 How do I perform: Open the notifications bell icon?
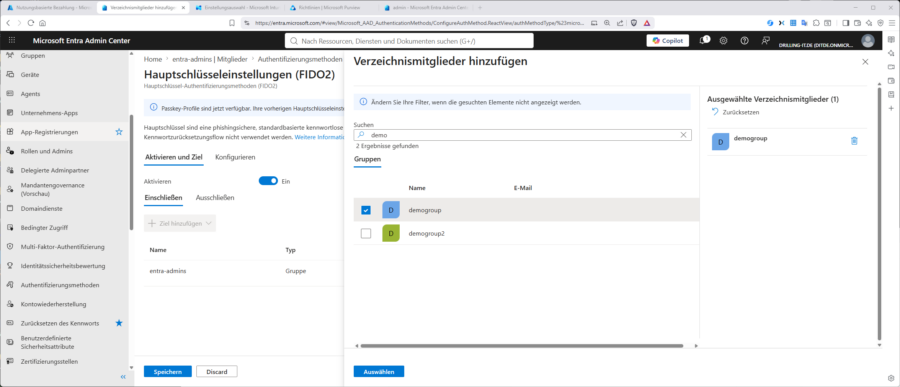point(704,40)
